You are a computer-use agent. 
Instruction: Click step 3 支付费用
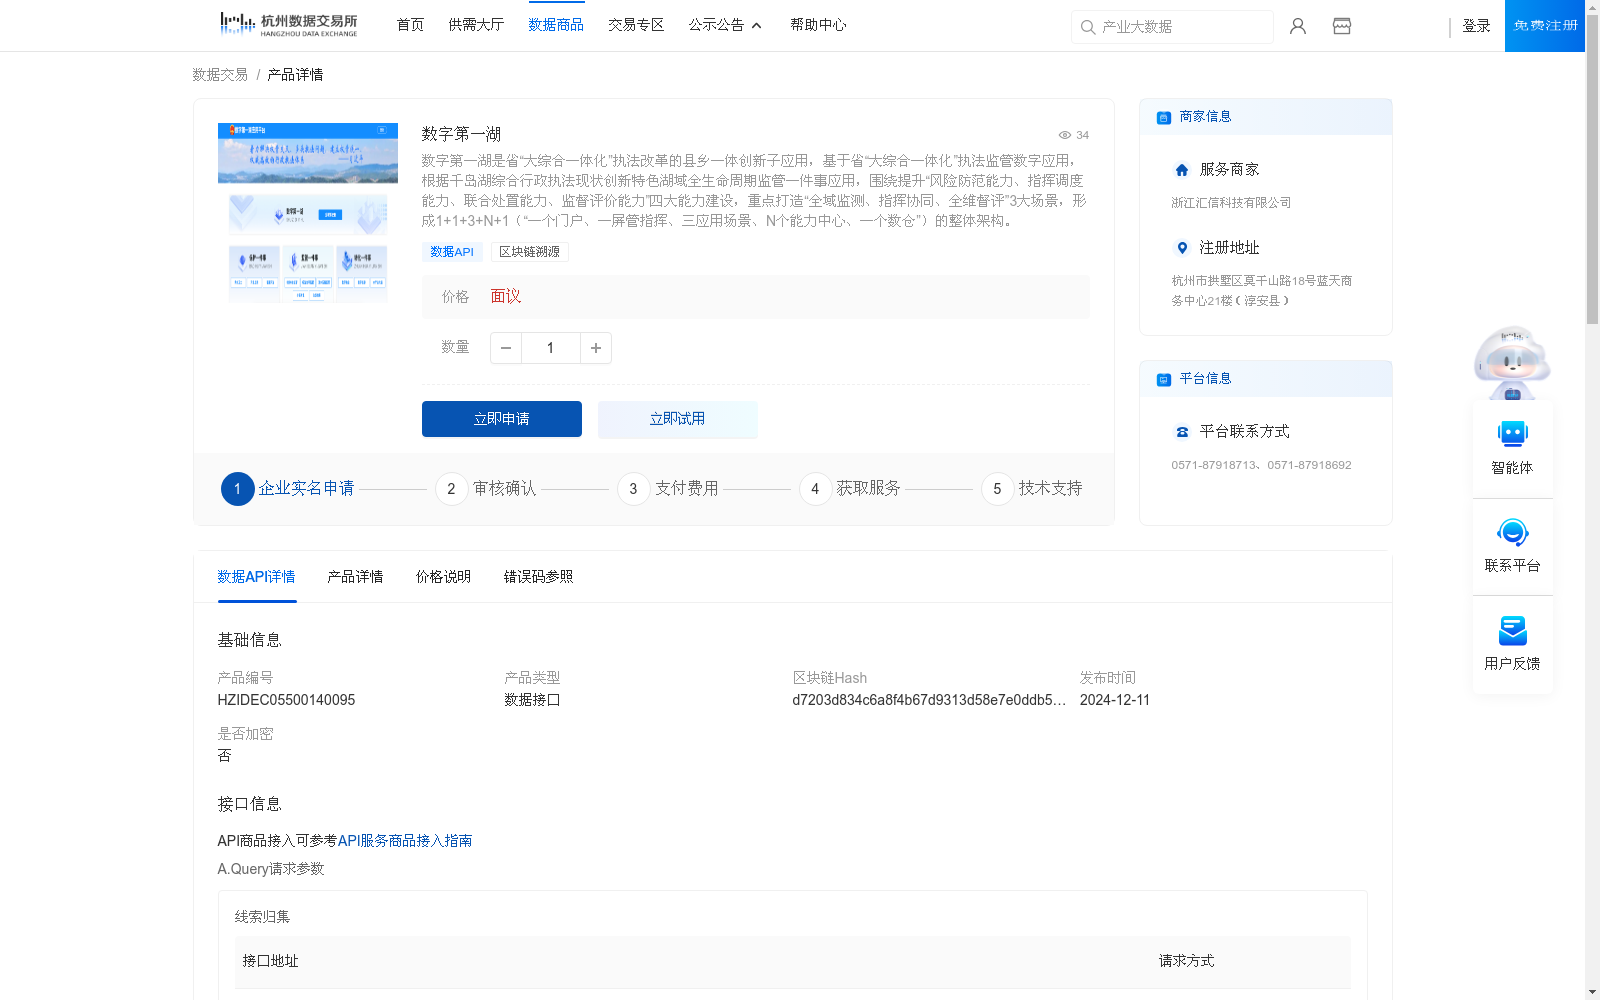(x=668, y=489)
